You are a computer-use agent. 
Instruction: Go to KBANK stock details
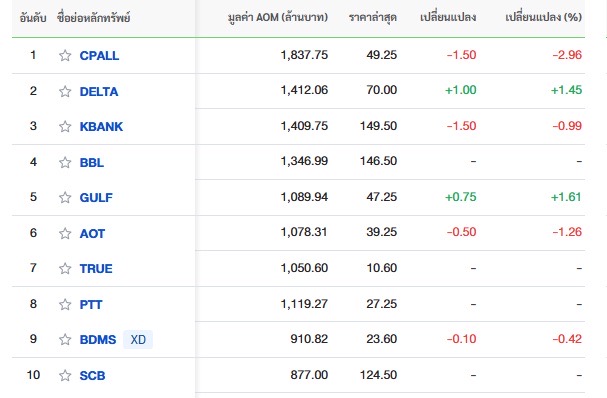pyautogui.click(x=101, y=127)
